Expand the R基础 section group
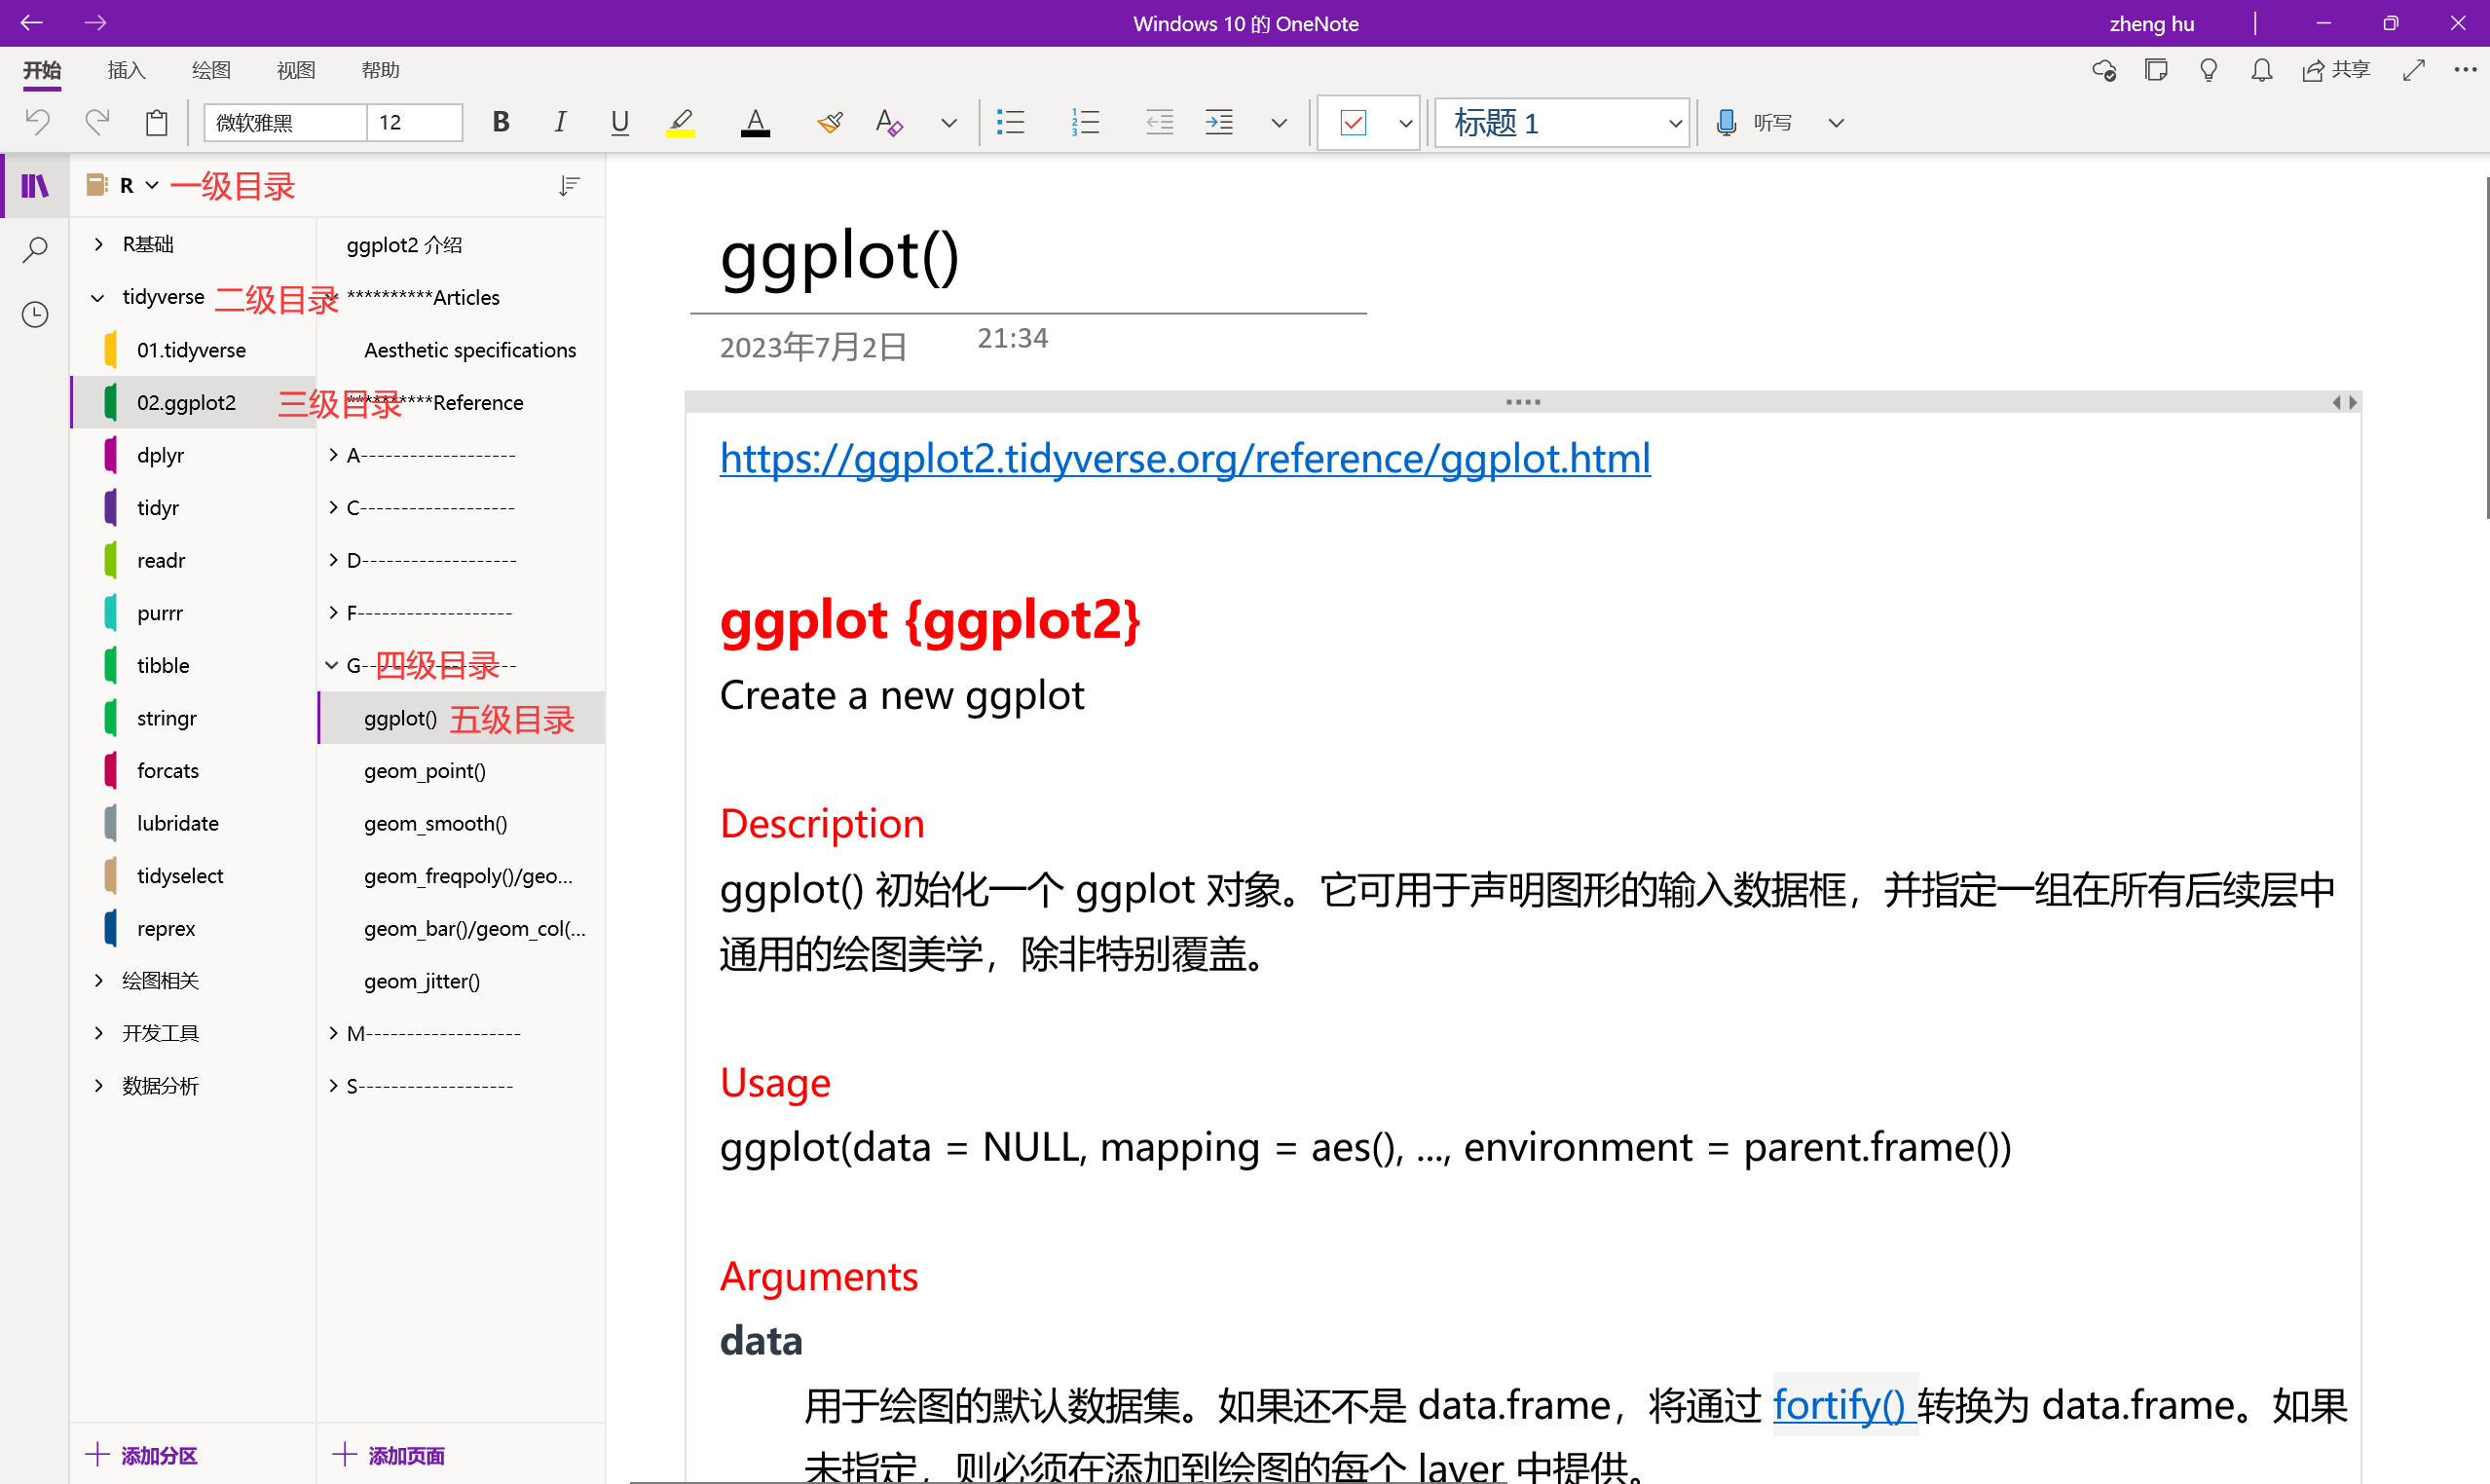 coord(98,244)
